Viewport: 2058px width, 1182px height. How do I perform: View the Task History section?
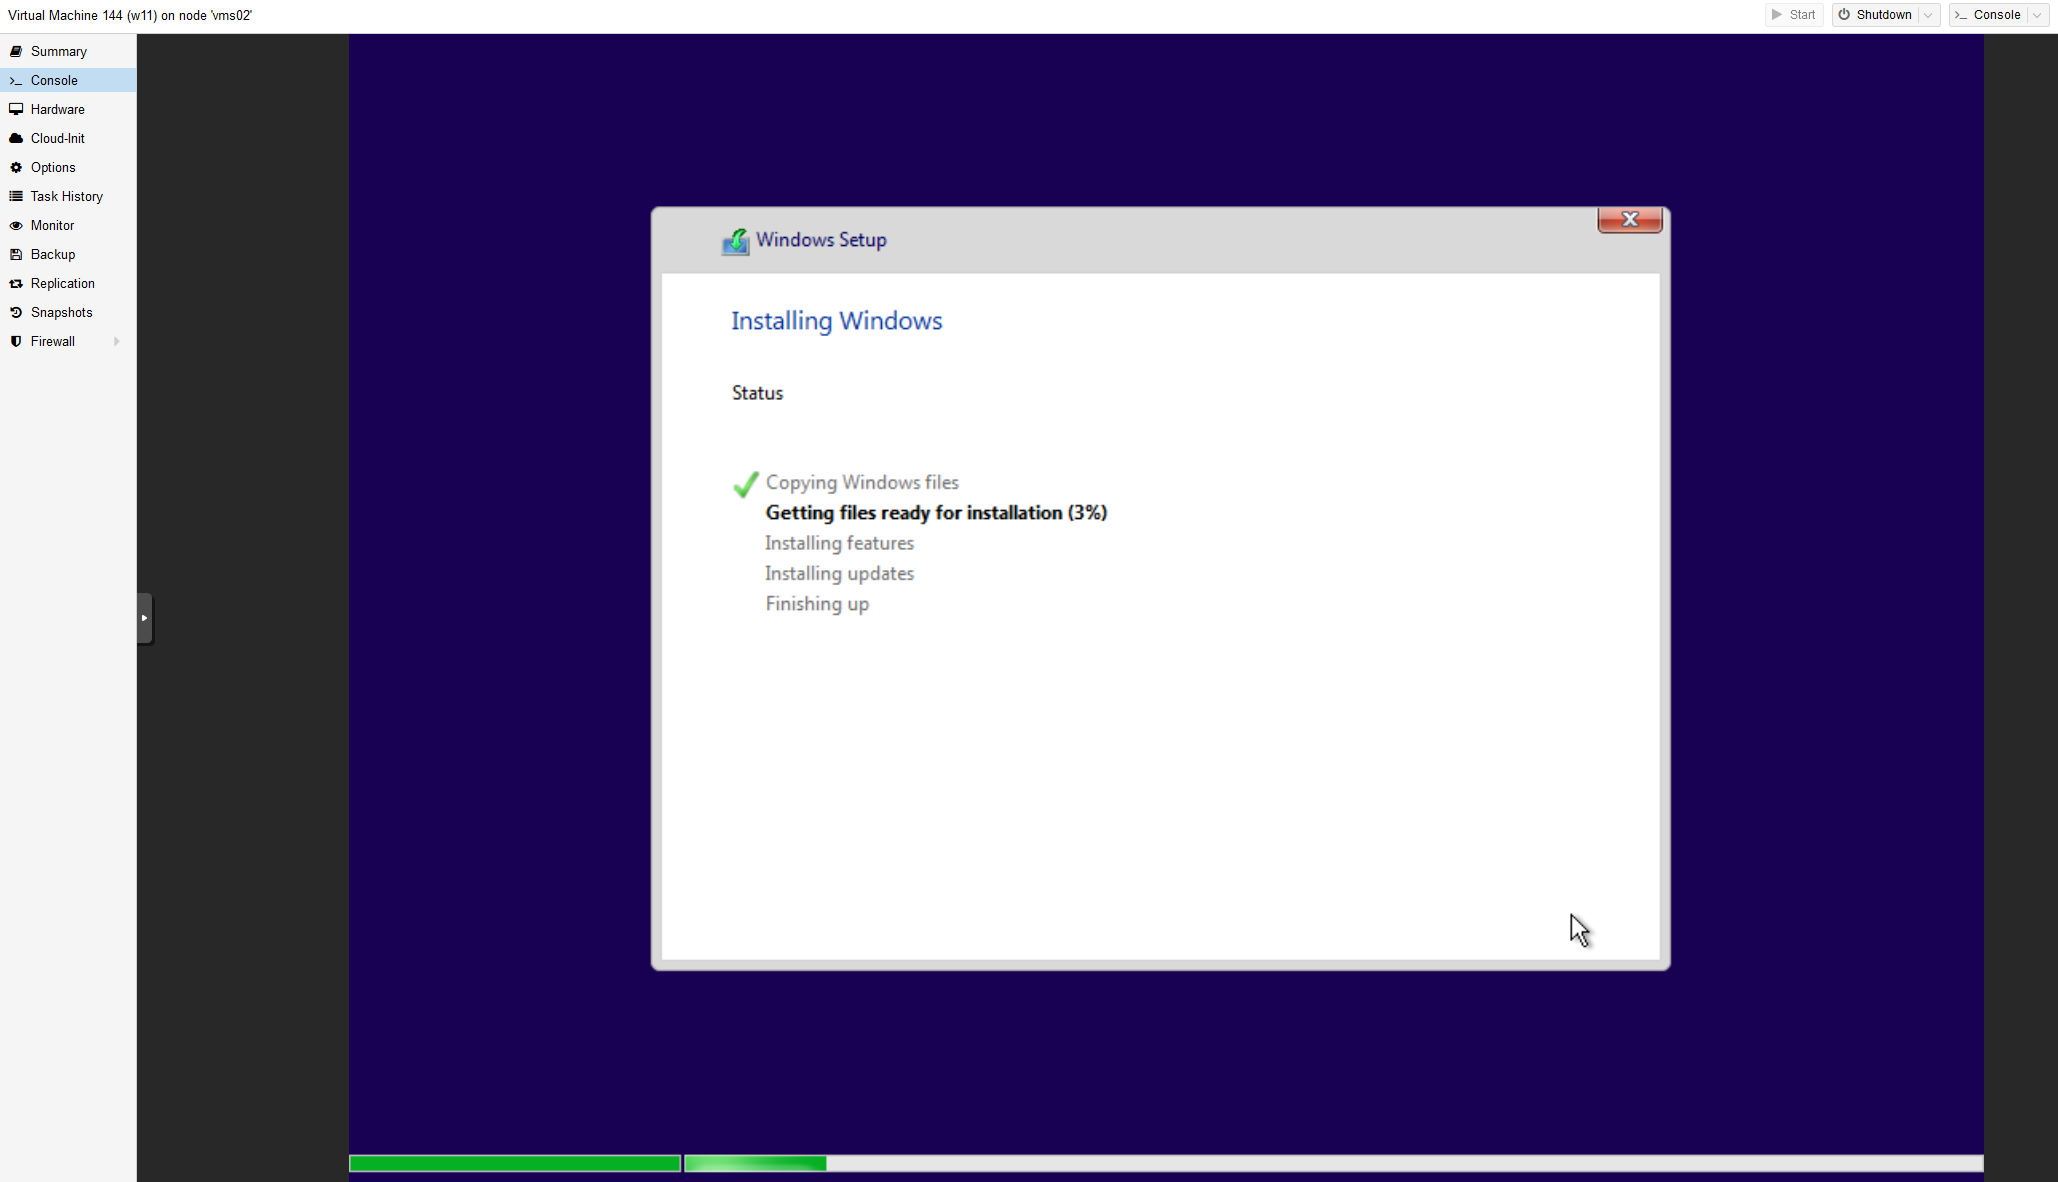click(x=68, y=196)
